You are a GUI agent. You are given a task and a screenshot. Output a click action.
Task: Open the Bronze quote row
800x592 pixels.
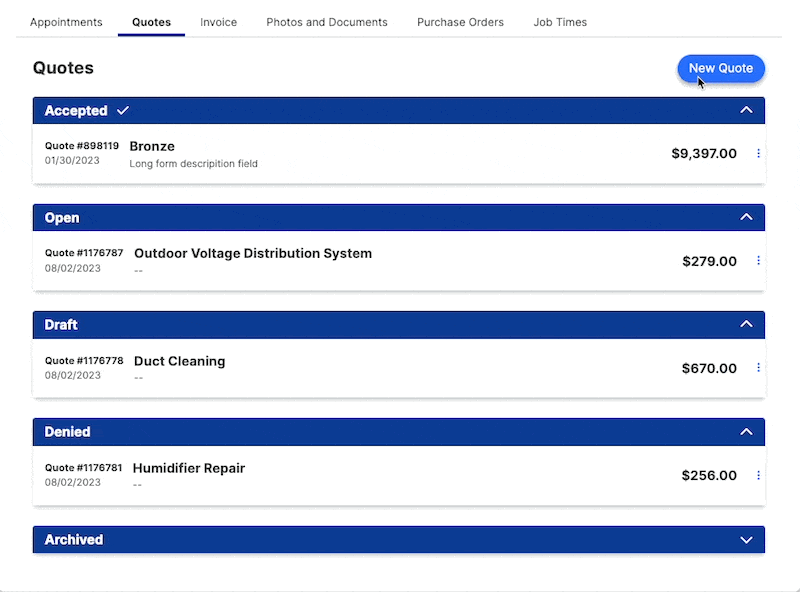point(399,154)
